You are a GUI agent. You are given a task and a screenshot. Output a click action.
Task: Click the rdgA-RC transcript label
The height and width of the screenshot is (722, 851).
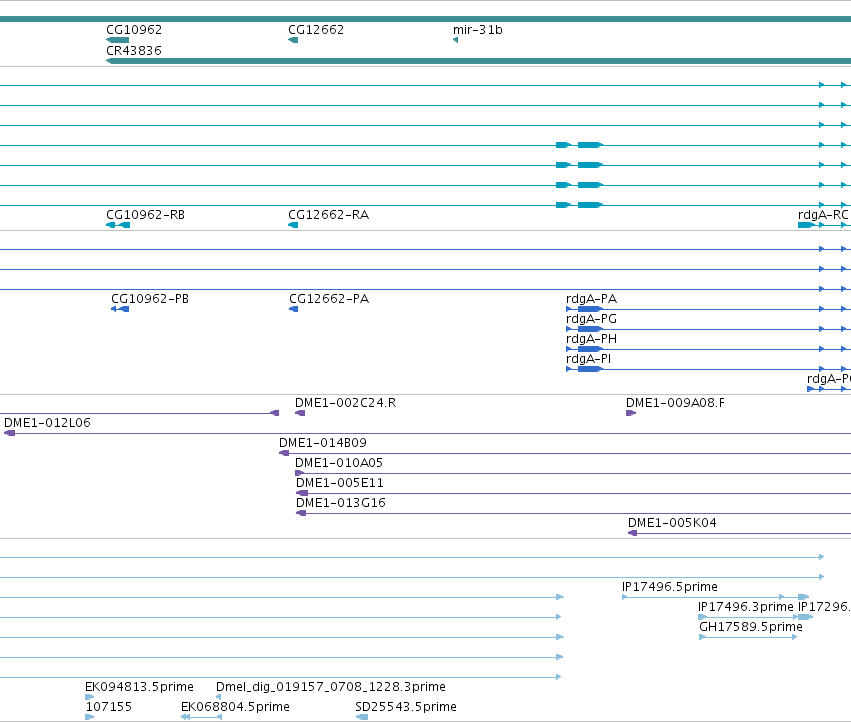[x=823, y=215]
